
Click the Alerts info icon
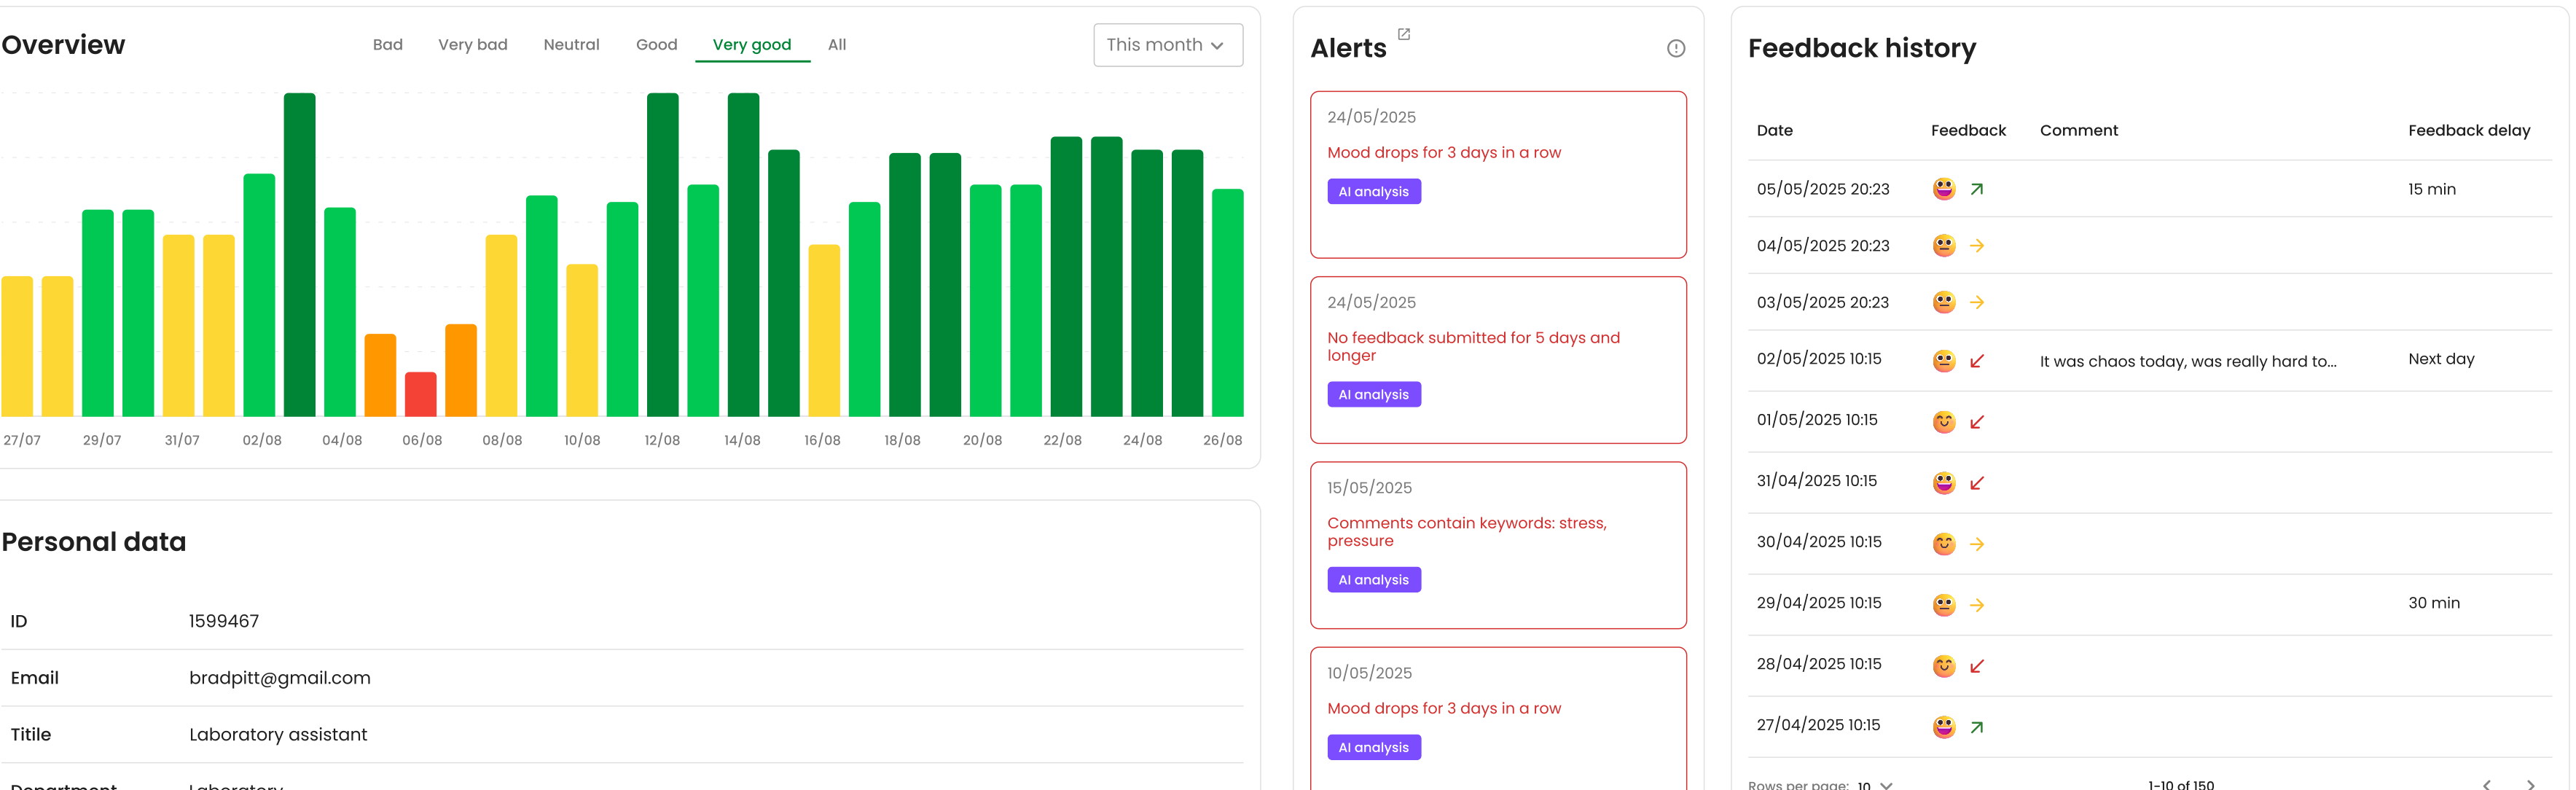click(x=1676, y=48)
